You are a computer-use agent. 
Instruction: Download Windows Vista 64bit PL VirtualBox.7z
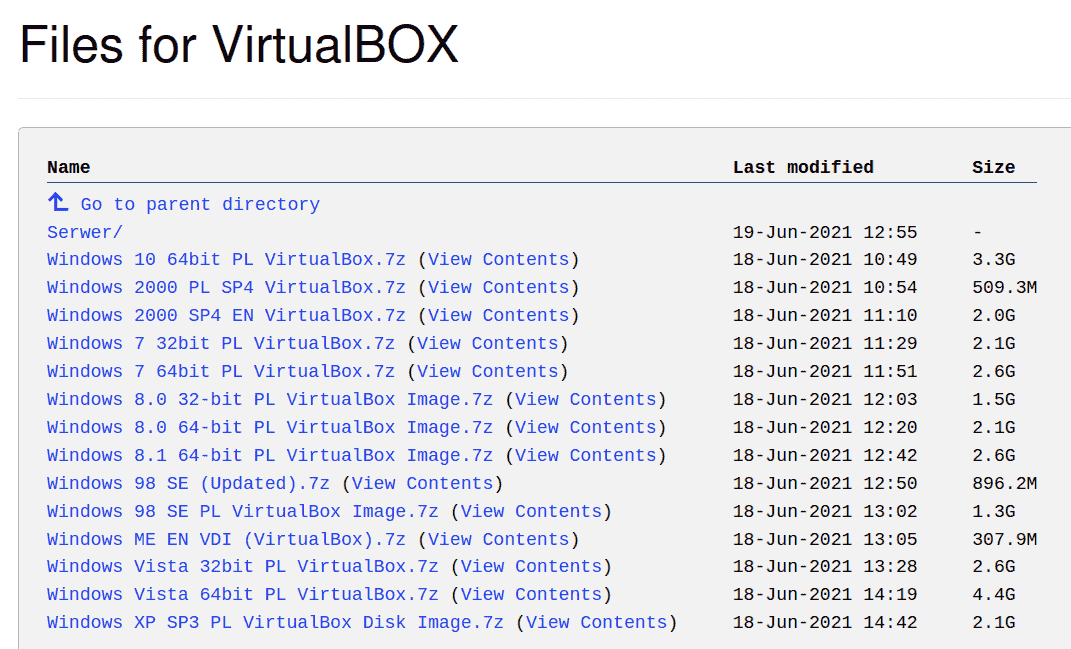(x=242, y=595)
